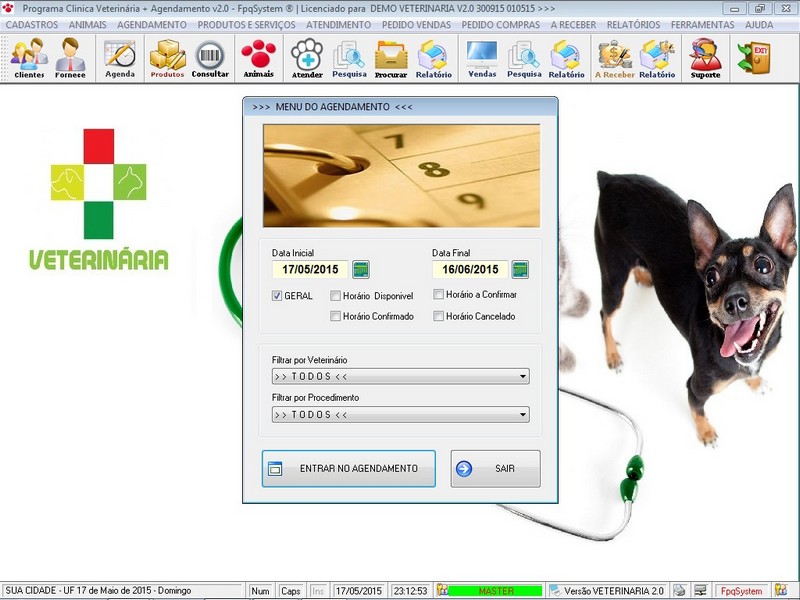Open the A RECEBER menu
The height and width of the screenshot is (600, 800).
[x=573, y=24]
